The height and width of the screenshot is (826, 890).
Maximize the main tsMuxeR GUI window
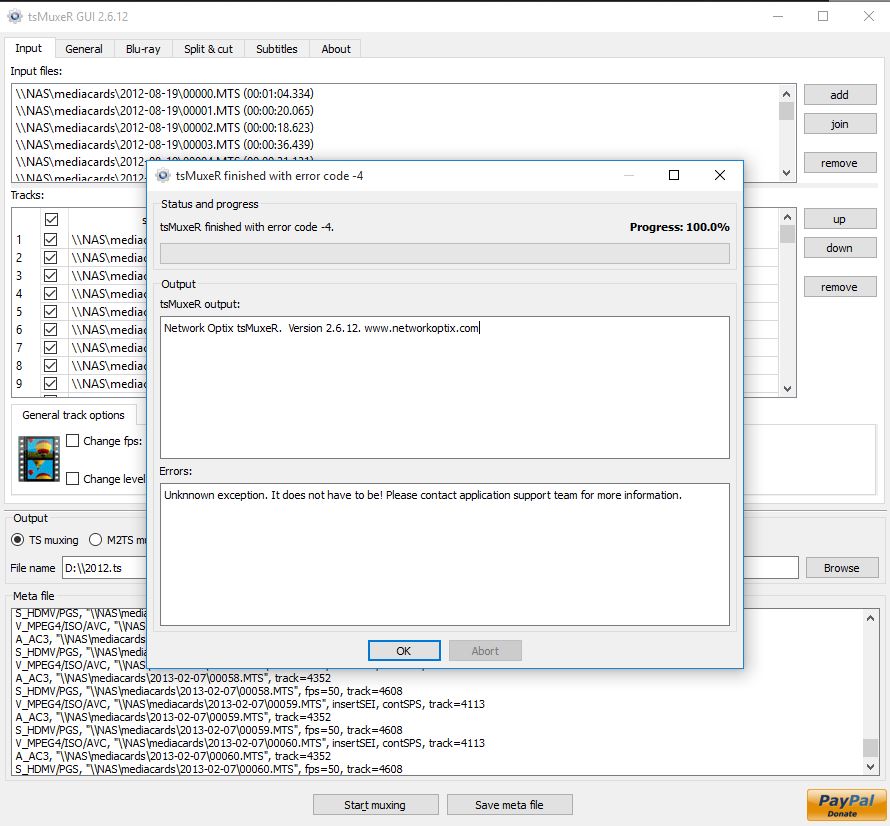coord(823,16)
